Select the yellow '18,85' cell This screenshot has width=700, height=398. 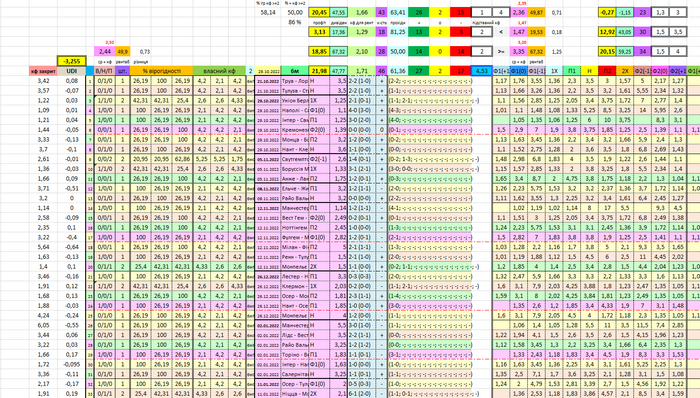(x=319, y=51)
